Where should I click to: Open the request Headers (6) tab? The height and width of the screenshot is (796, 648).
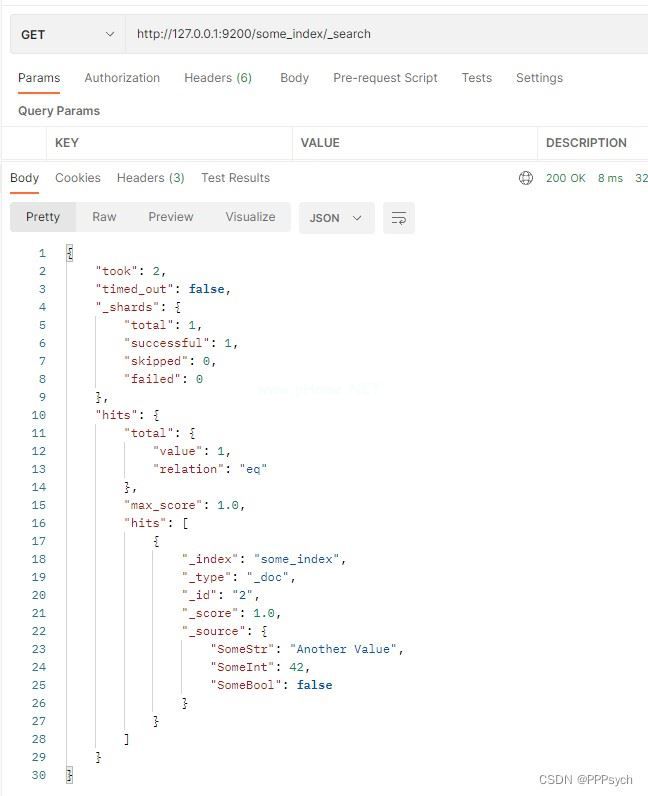pyautogui.click(x=218, y=78)
